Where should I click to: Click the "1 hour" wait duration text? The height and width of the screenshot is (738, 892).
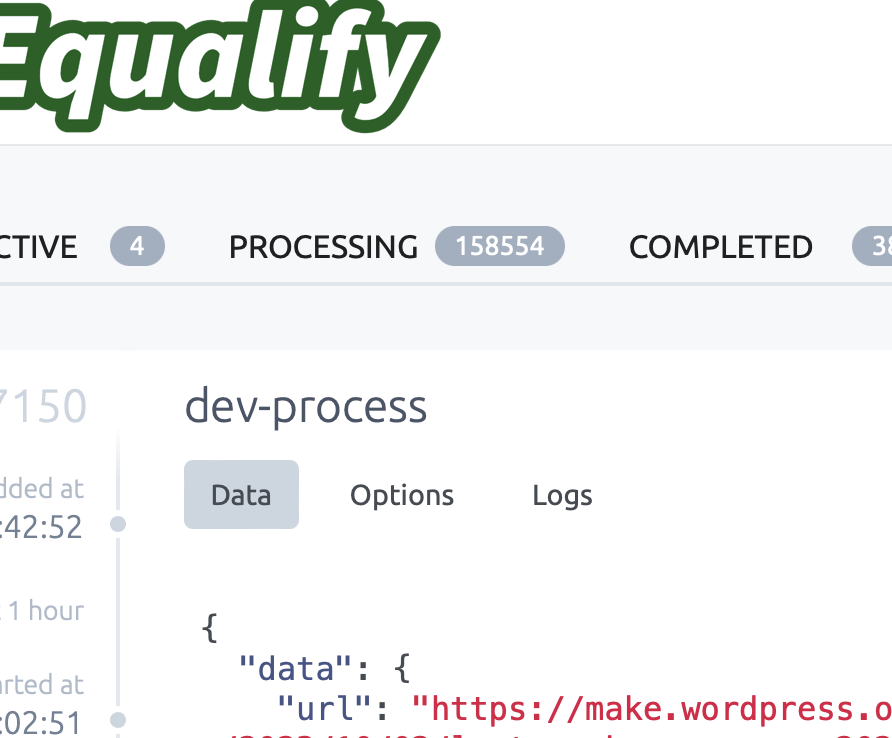tap(46, 611)
